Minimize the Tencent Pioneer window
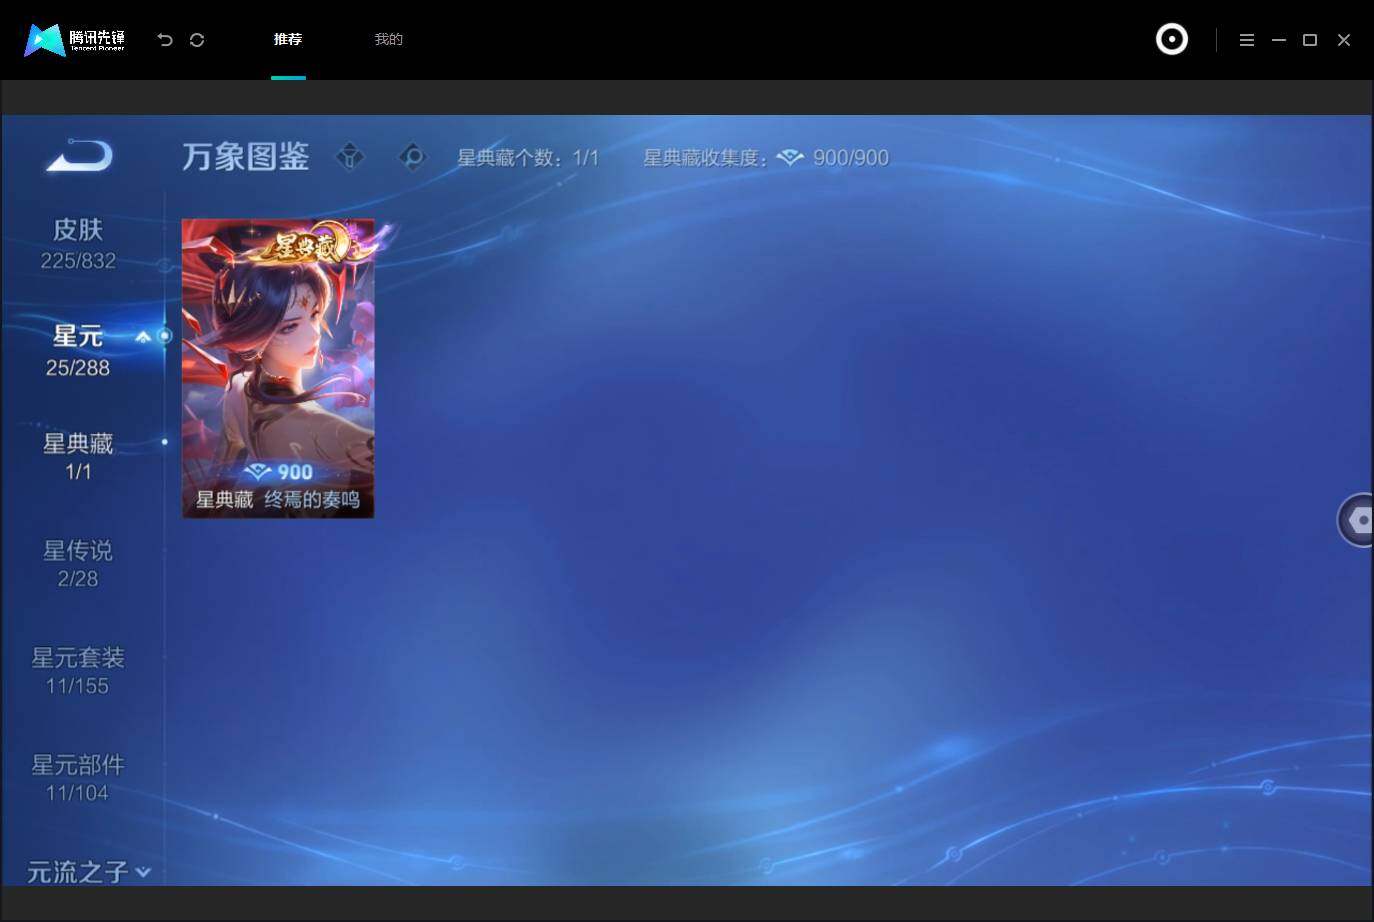Viewport: 1374px width, 922px height. 1278,40
